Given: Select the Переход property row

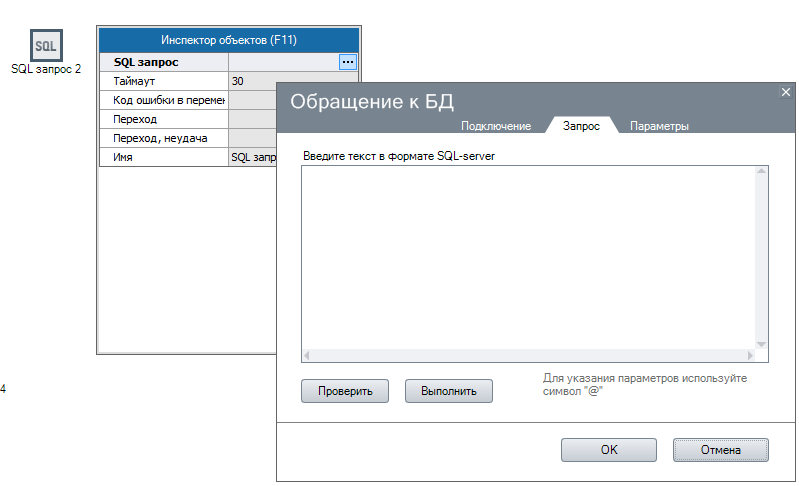Looking at the screenshot, I should pyautogui.click(x=164, y=119).
